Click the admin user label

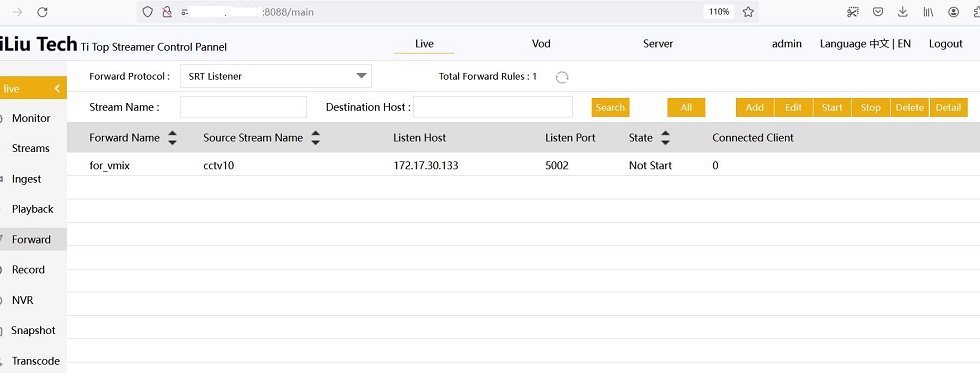787,44
